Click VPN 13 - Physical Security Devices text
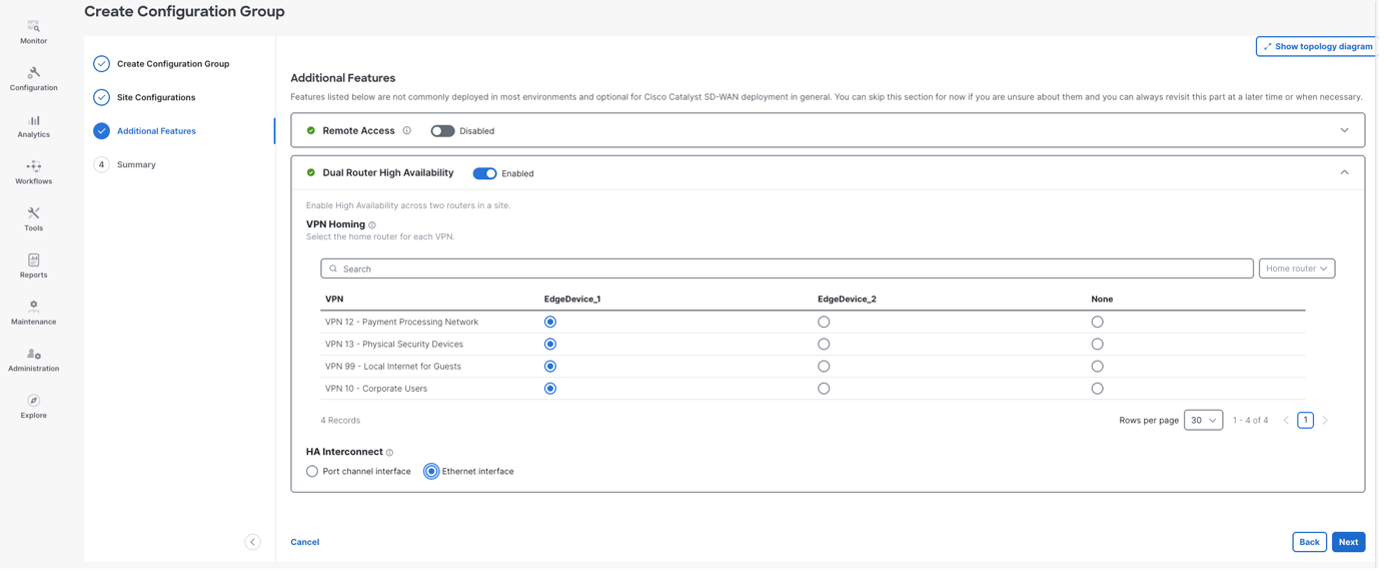1384x571 pixels. (394, 344)
